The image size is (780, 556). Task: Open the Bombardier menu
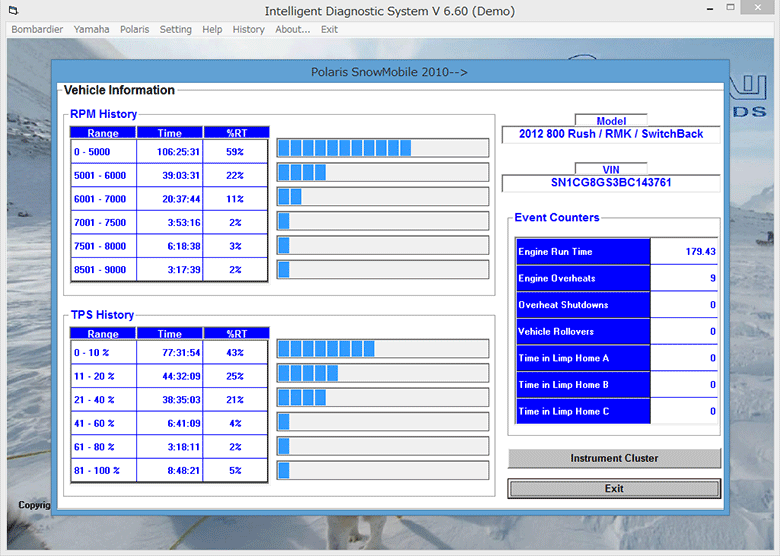[x=37, y=29]
